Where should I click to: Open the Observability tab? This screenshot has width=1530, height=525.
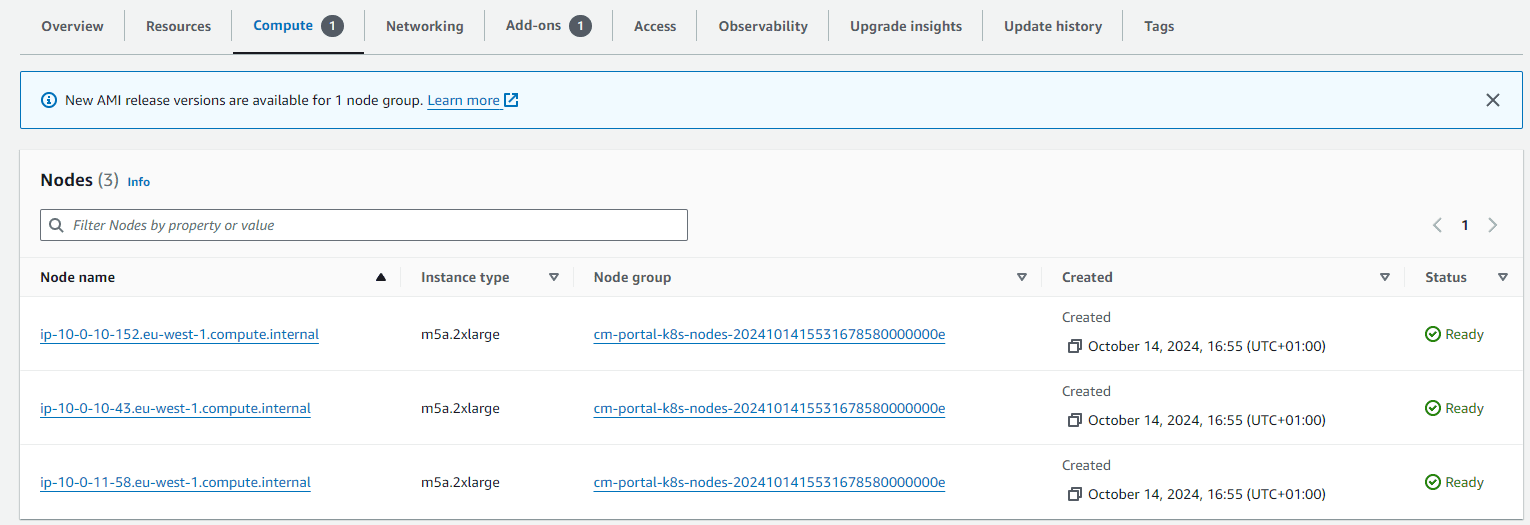pyautogui.click(x=763, y=26)
